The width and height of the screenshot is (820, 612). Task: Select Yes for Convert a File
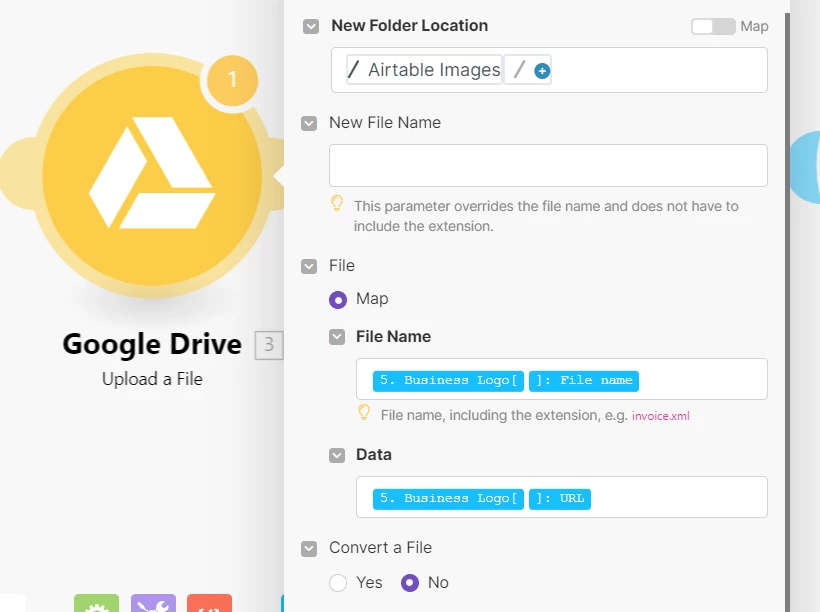click(338, 583)
